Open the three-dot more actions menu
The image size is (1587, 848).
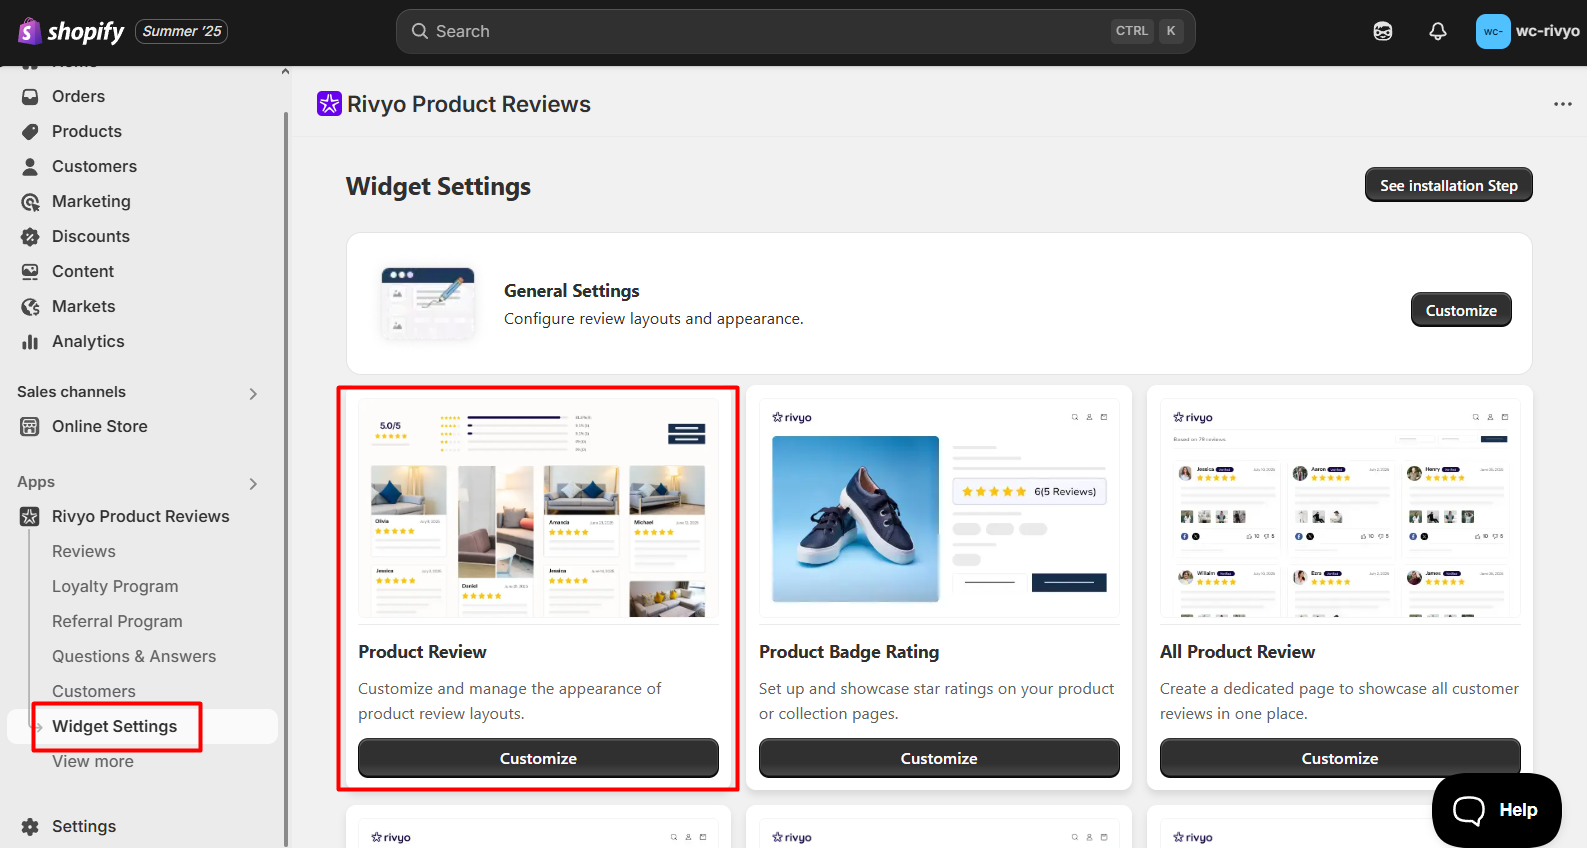(1562, 104)
